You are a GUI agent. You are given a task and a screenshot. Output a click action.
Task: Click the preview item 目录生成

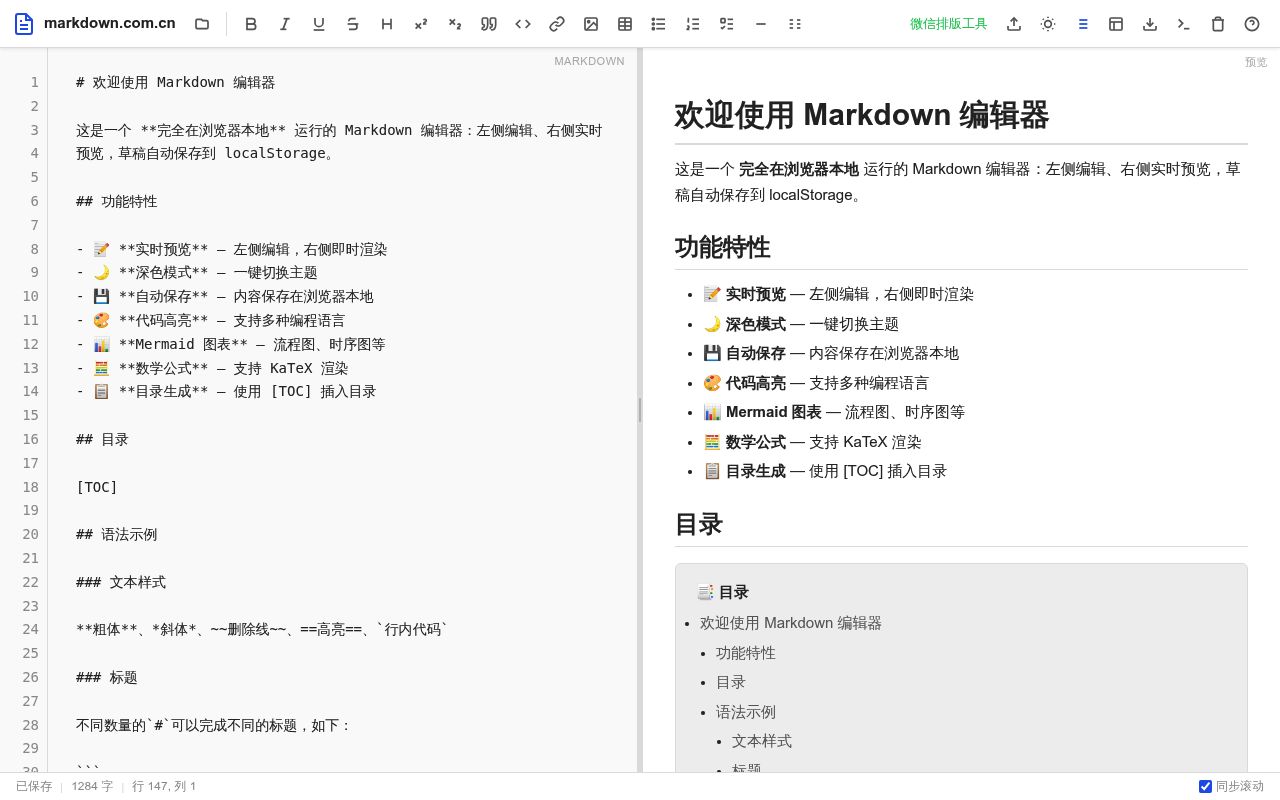click(x=825, y=471)
